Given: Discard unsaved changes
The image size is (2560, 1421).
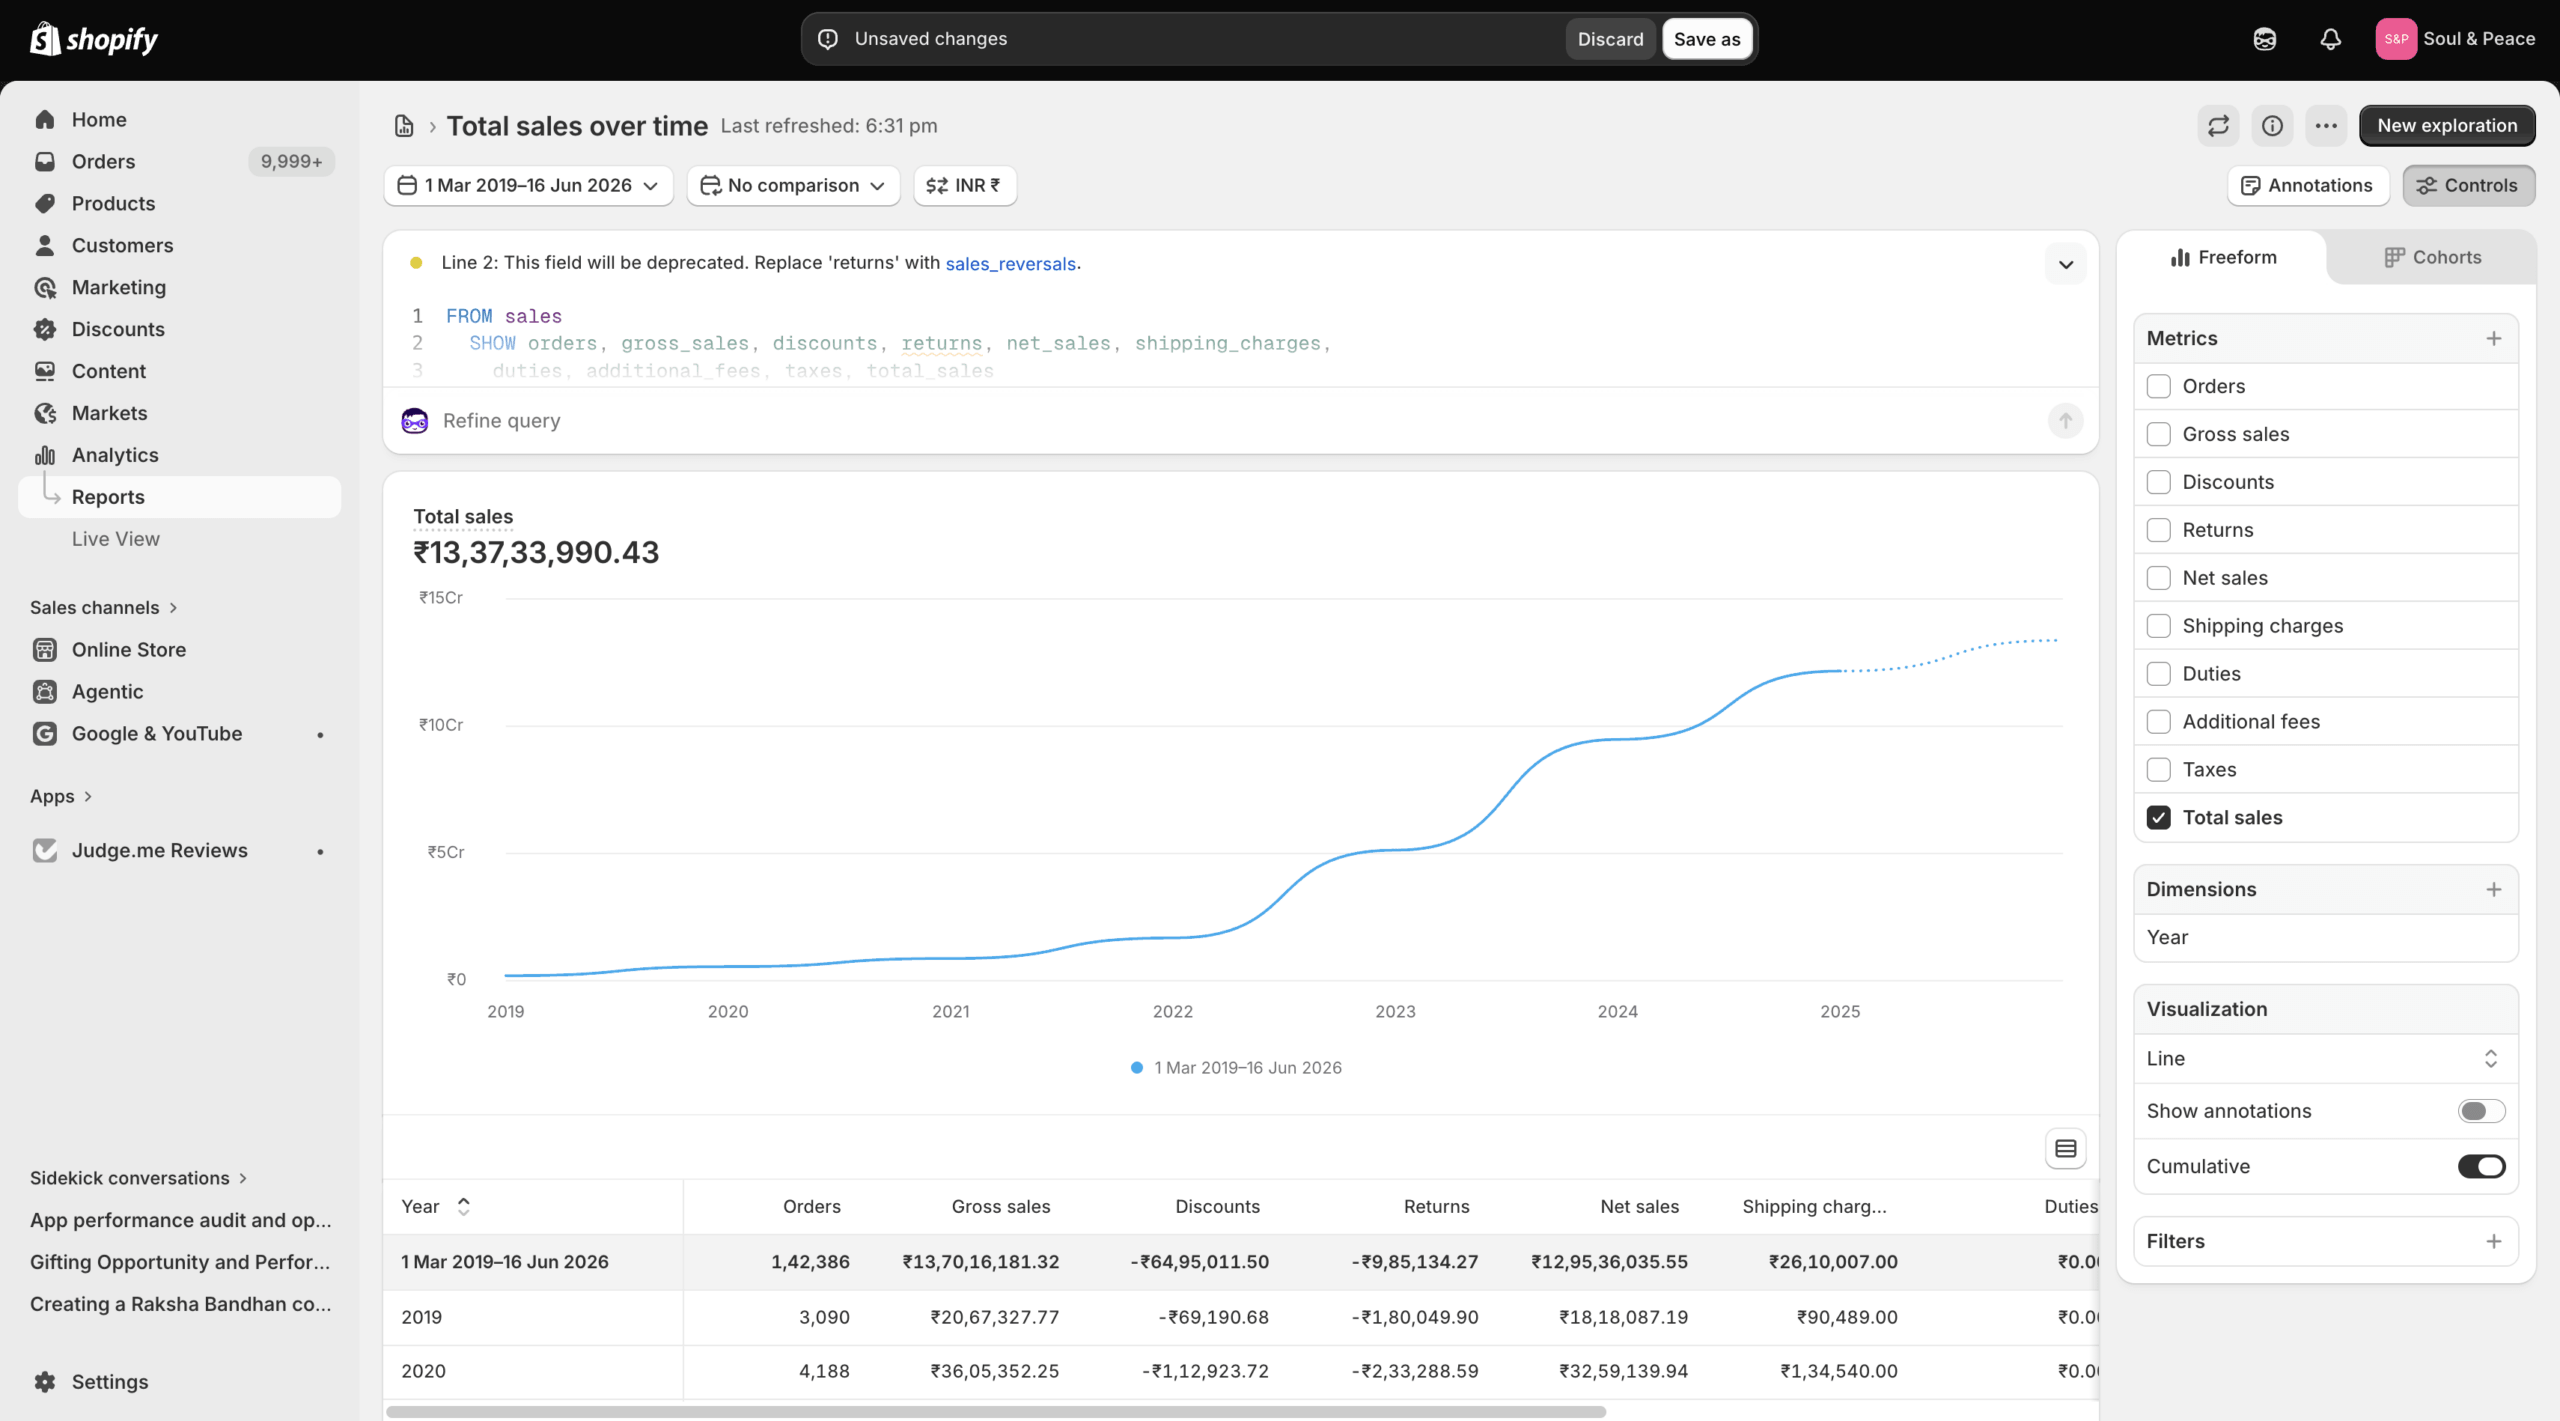Looking at the screenshot, I should tap(1610, 39).
